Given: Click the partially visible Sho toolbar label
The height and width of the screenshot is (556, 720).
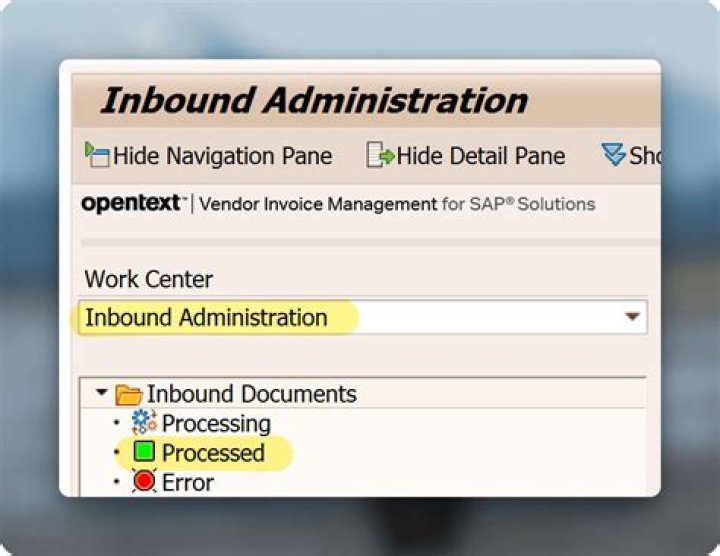Looking at the screenshot, I should pyautogui.click(x=645, y=156).
